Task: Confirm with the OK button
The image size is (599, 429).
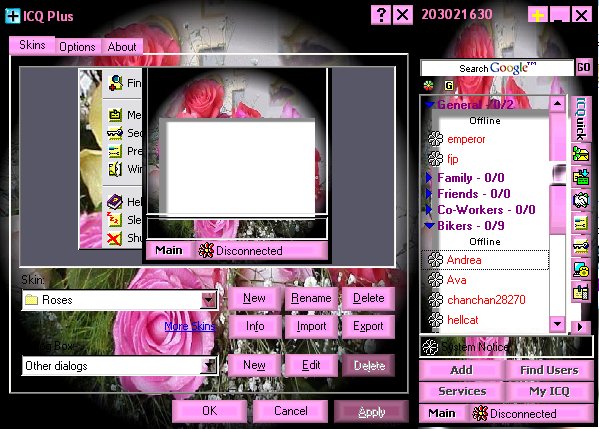Action: pyautogui.click(x=209, y=411)
